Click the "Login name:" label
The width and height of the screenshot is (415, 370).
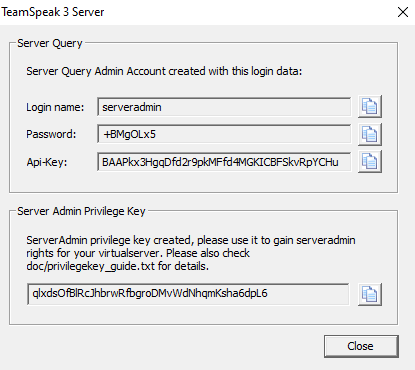tap(55, 107)
